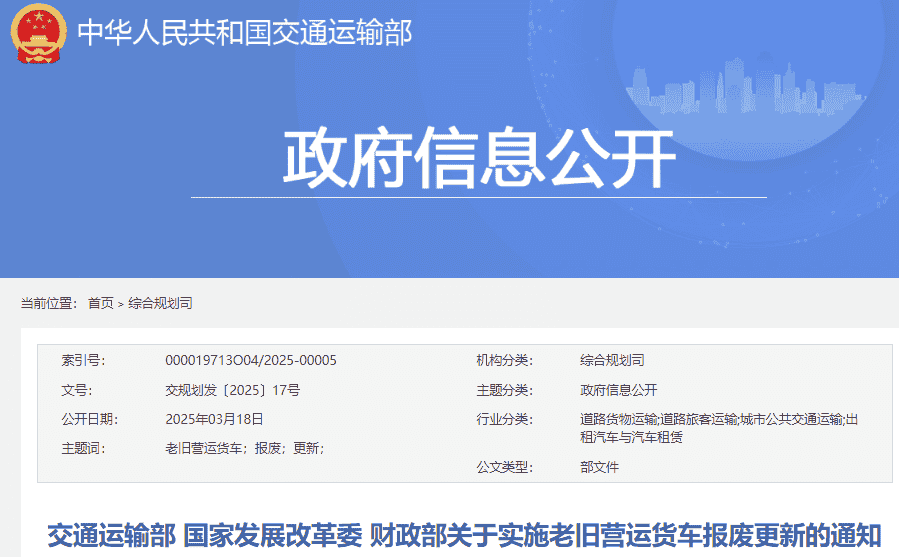Click the publish date 2025年03月18日
This screenshot has height=557, width=899.
click(214, 419)
